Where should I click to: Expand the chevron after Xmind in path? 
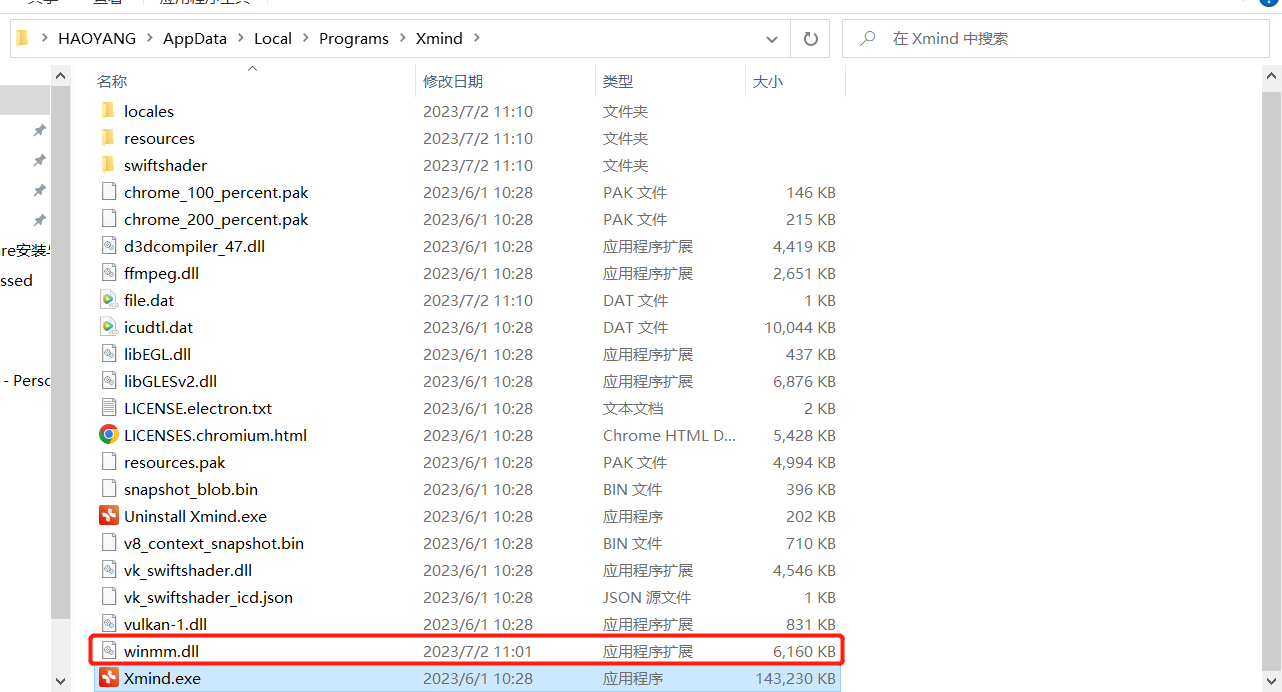[x=476, y=39]
